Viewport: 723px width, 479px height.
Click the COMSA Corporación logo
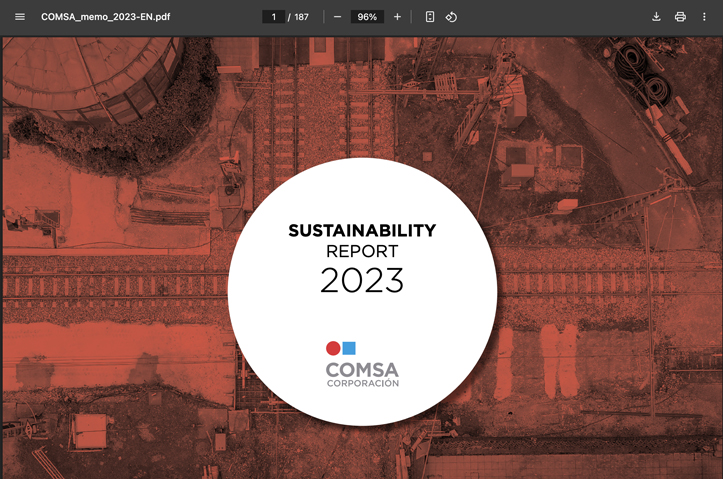(362, 364)
